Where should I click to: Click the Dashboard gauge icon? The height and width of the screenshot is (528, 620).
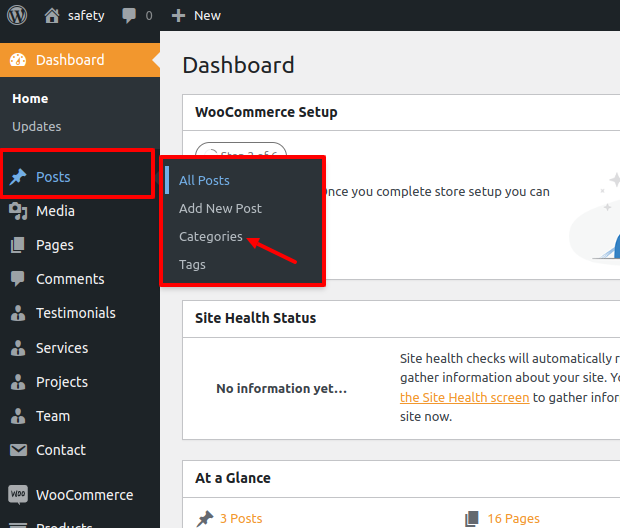18,60
